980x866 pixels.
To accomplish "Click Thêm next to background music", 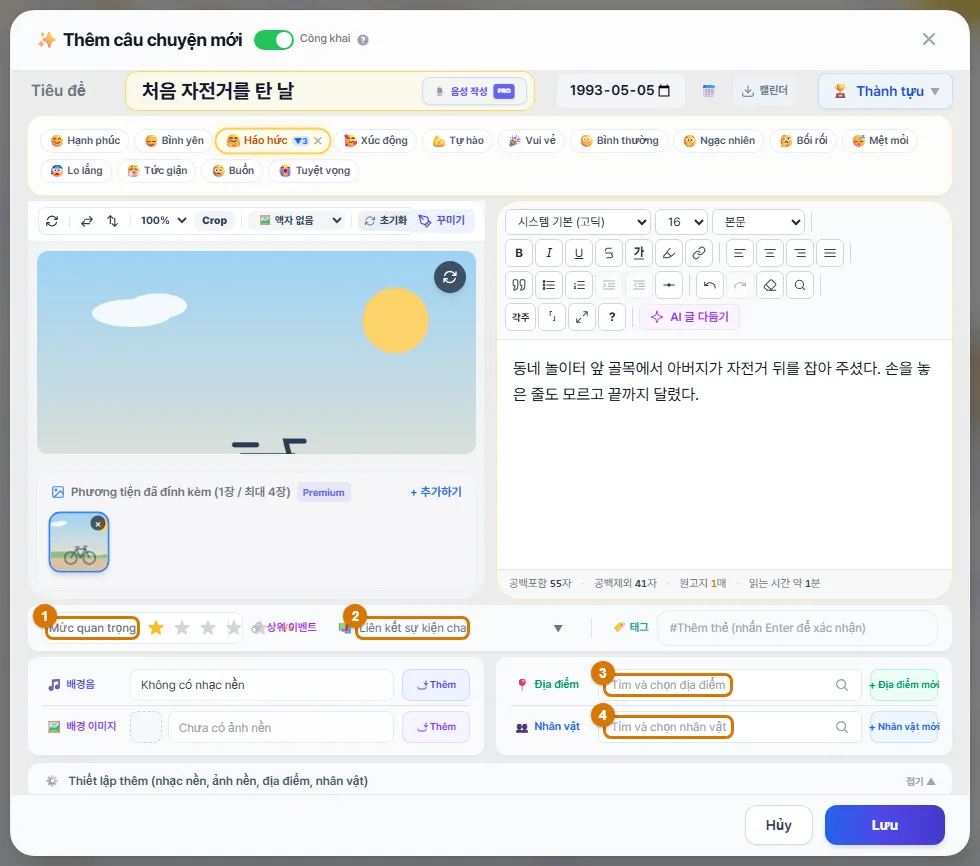I will tap(436, 685).
